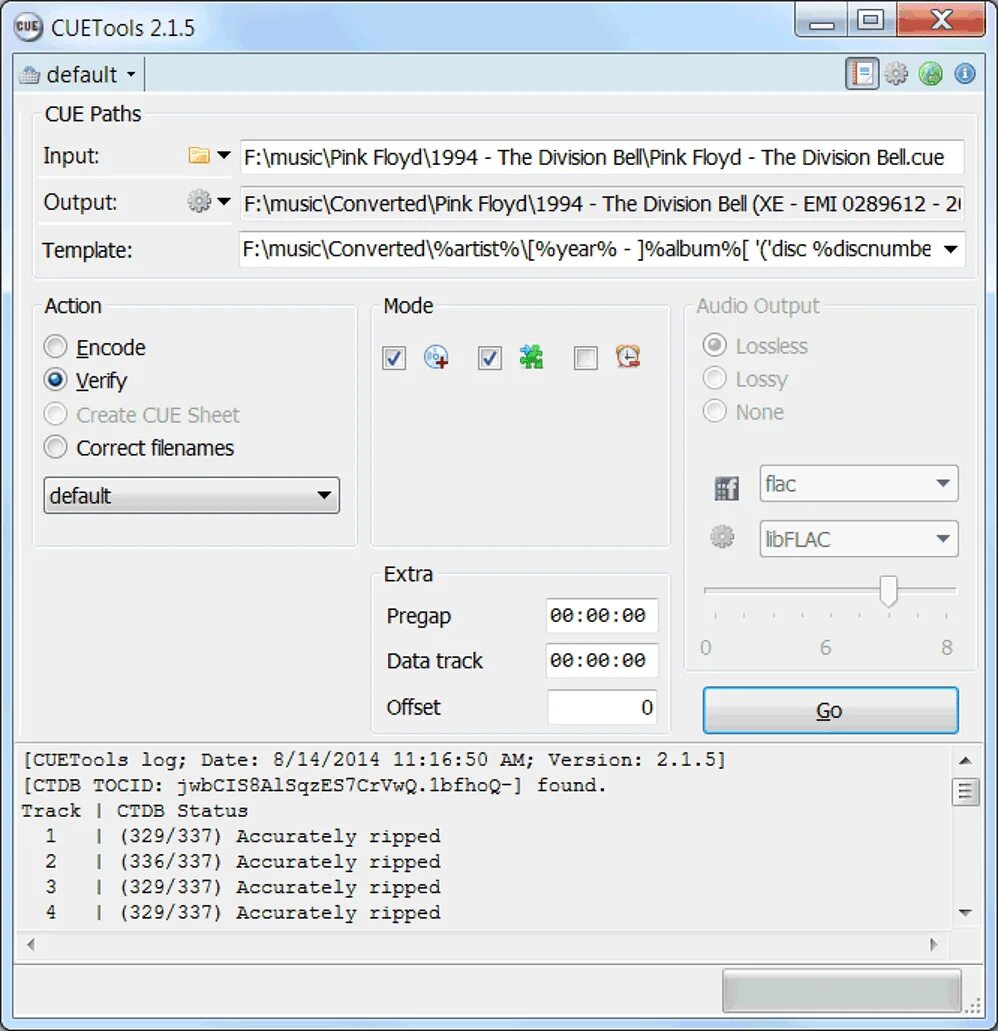The image size is (998, 1031).
Task: Click the log horizontal scroll right arrow
Action: (x=934, y=945)
